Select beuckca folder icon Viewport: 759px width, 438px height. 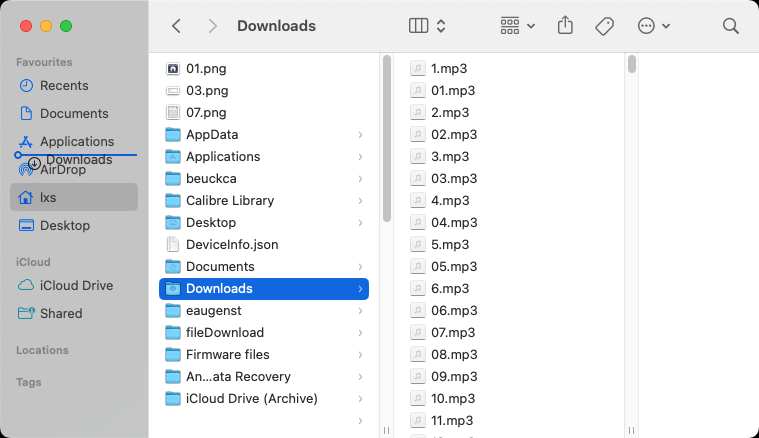click(173, 179)
